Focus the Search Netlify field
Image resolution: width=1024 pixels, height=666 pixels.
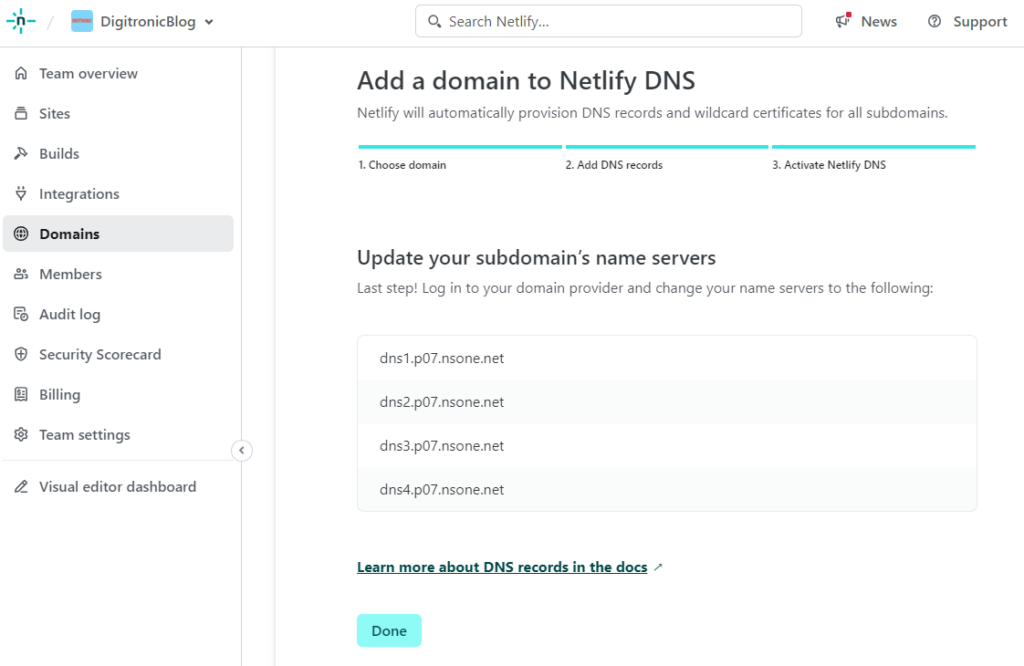tap(608, 22)
